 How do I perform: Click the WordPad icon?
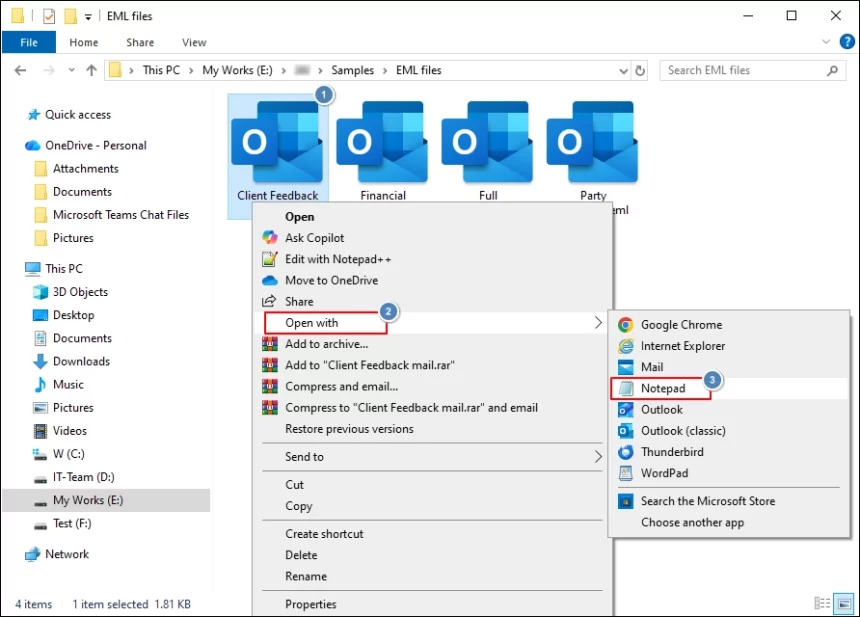pyautogui.click(x=625, y=473)
